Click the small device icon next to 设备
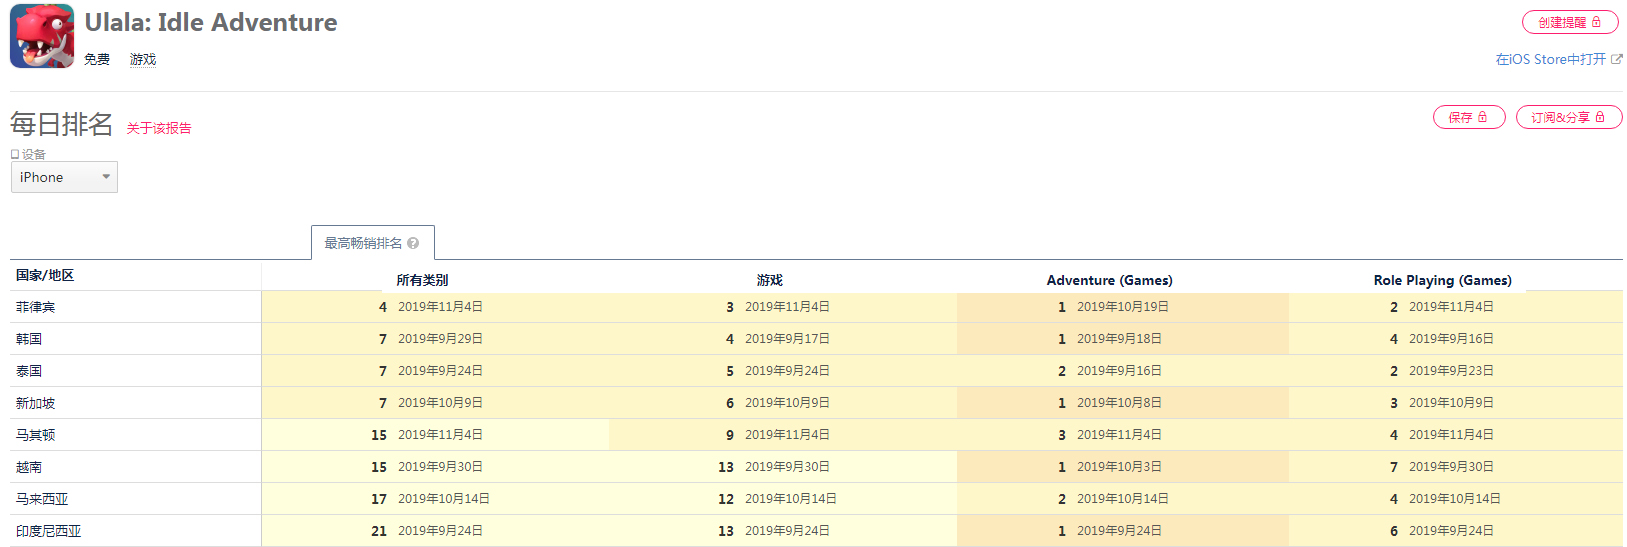This screenshot has height=547, width=1627. coord(15,154)
